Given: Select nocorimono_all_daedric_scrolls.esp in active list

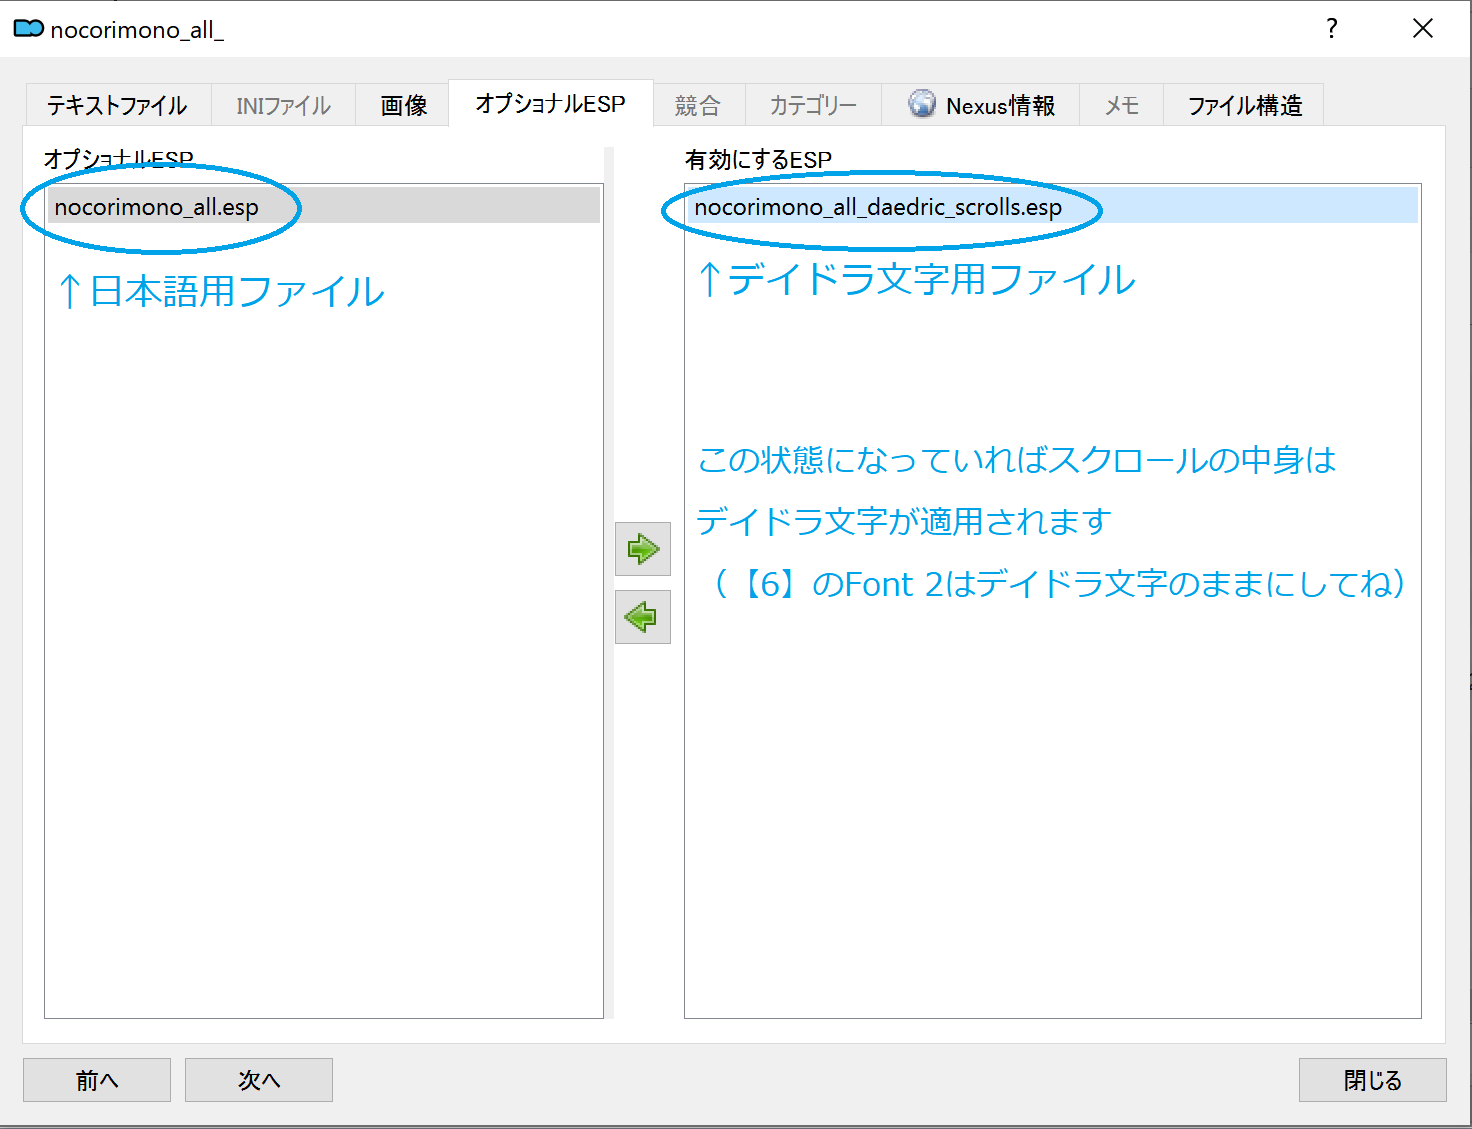Looking at the screenshot, I should (878, 207).
